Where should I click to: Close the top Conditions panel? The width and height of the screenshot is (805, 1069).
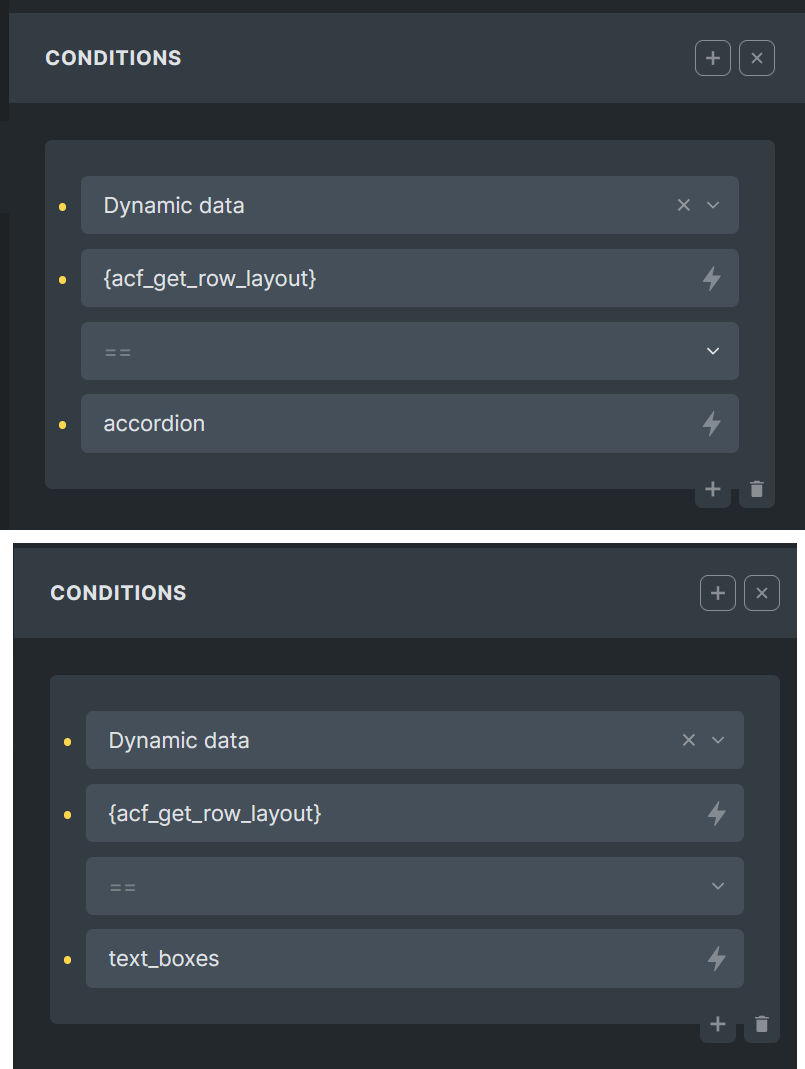(x=757, y=58)
